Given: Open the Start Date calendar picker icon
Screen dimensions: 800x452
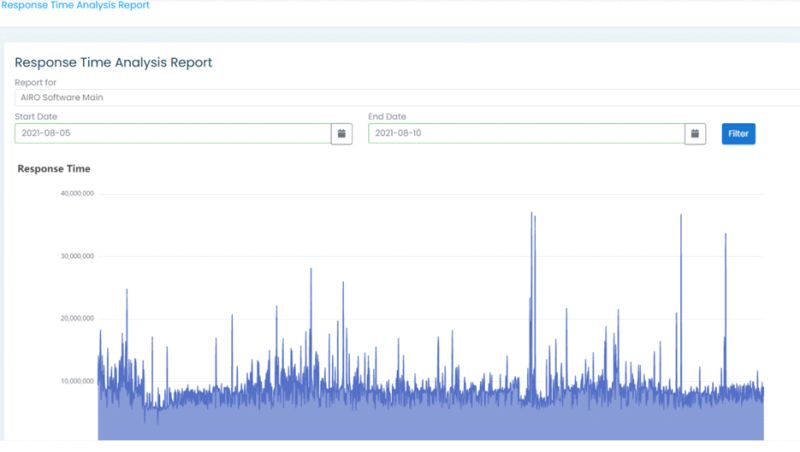Looking at the screenshot, I should click(x=341, y=134).
